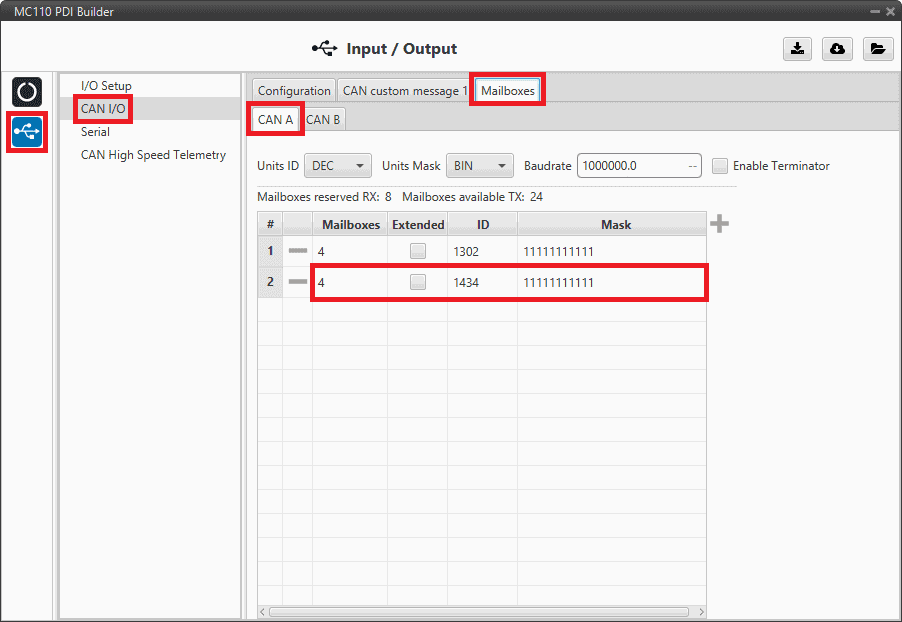Click the download/import PDI icon button
The height and width of the screenshot is (622, 902).
click(x=797, y=49)
